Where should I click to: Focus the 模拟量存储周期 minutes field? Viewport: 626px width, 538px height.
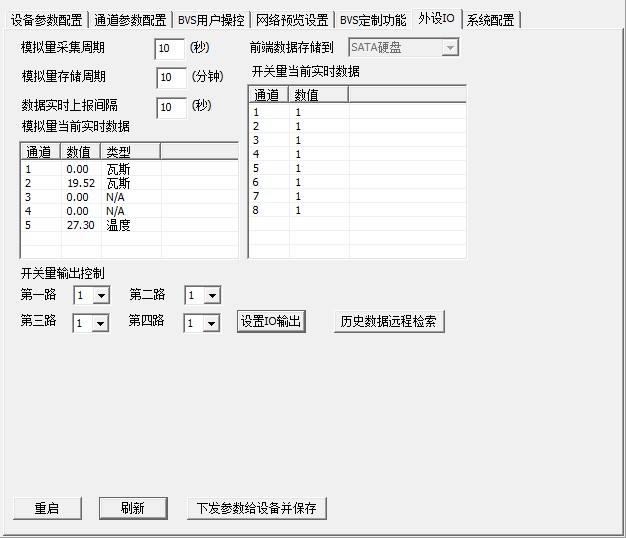tap(170, 77)
